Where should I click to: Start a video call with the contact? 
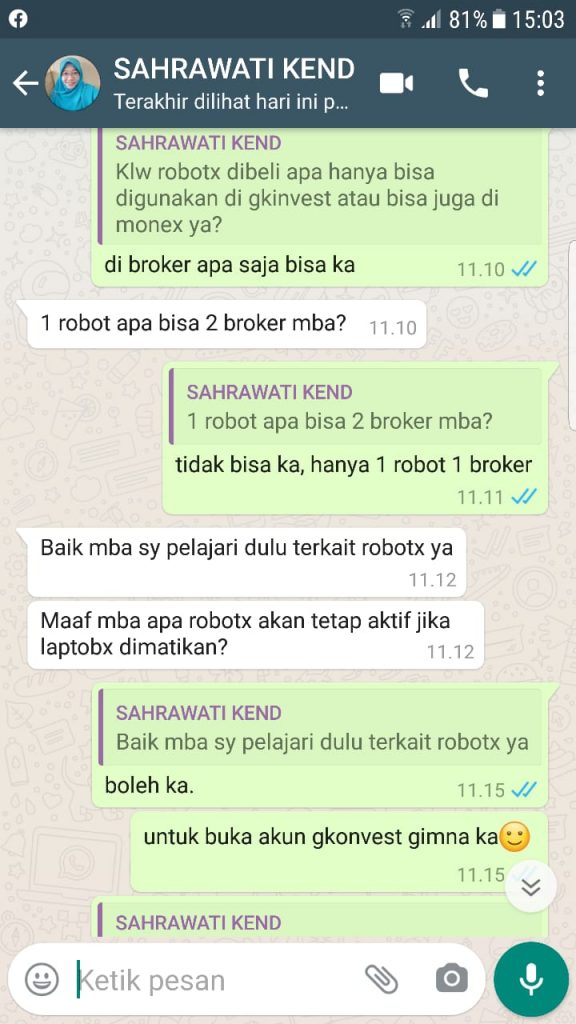pos(396,84)
